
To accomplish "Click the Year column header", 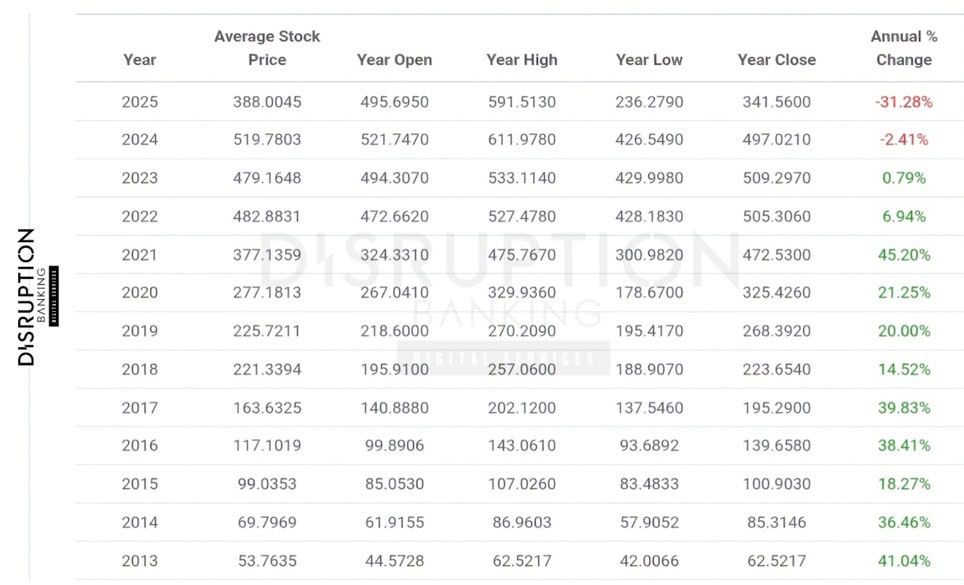I will (x=140, y=59).
